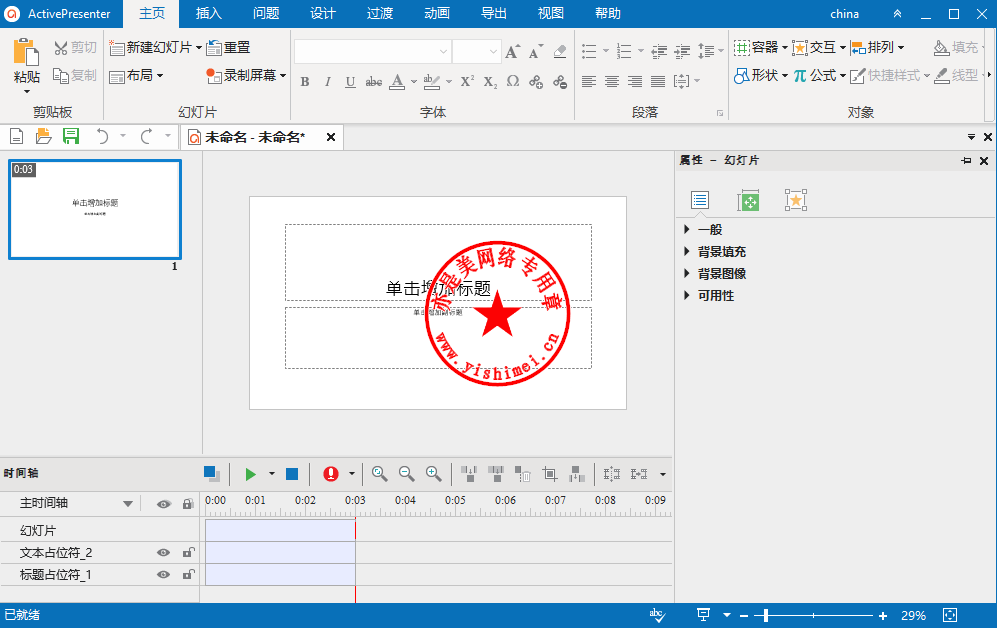Toggle visibility for all tracks in header
This screenshot has height=628, width=997.
pos(163,504)
